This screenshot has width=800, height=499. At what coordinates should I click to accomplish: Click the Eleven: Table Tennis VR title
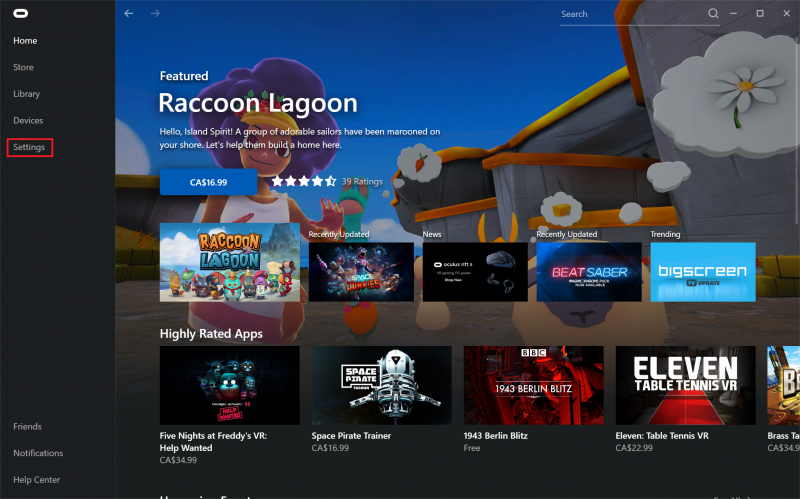tap(662, 436)
